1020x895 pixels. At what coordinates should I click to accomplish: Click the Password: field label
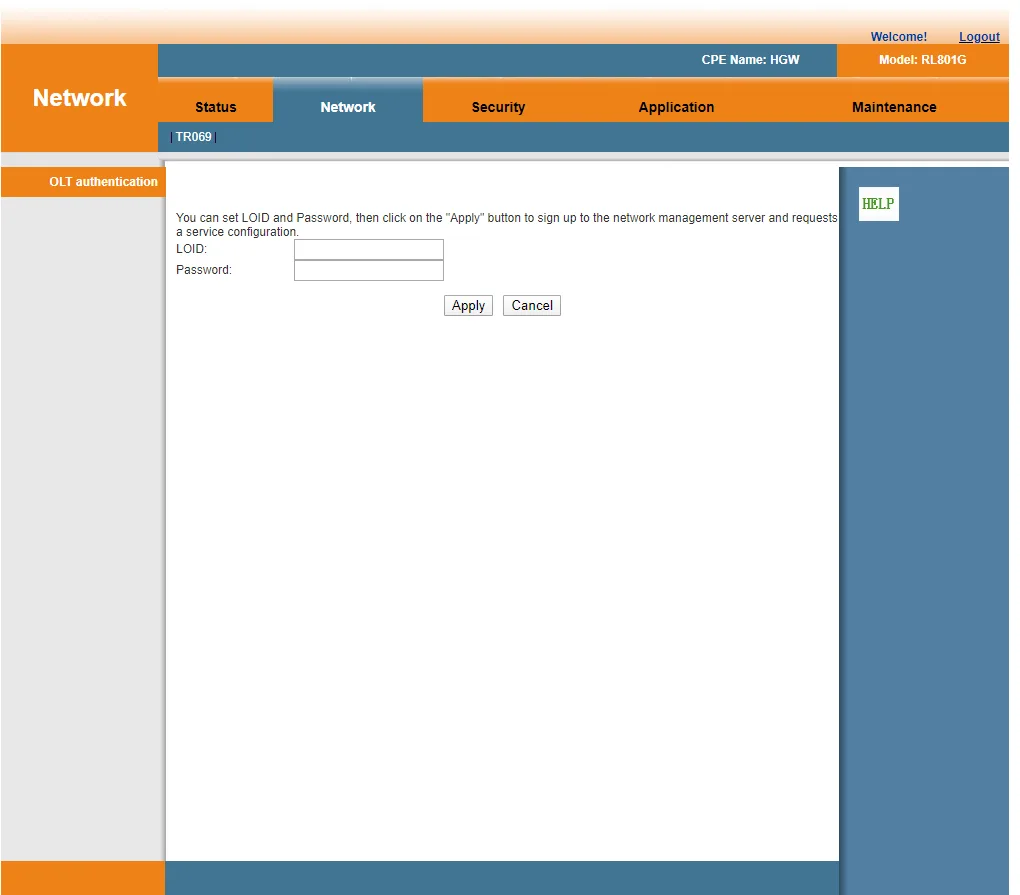[204, 270]
